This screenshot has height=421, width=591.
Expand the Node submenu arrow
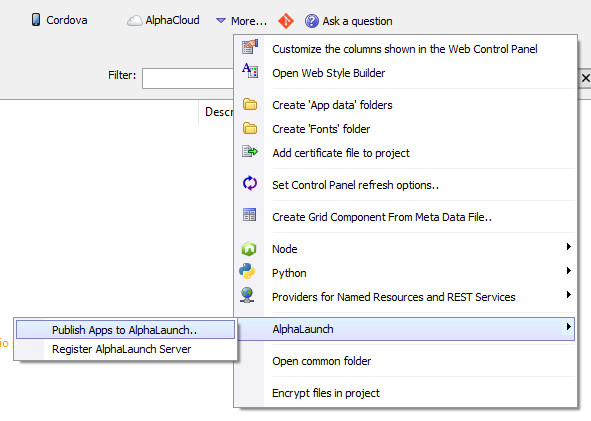[568, 246]
